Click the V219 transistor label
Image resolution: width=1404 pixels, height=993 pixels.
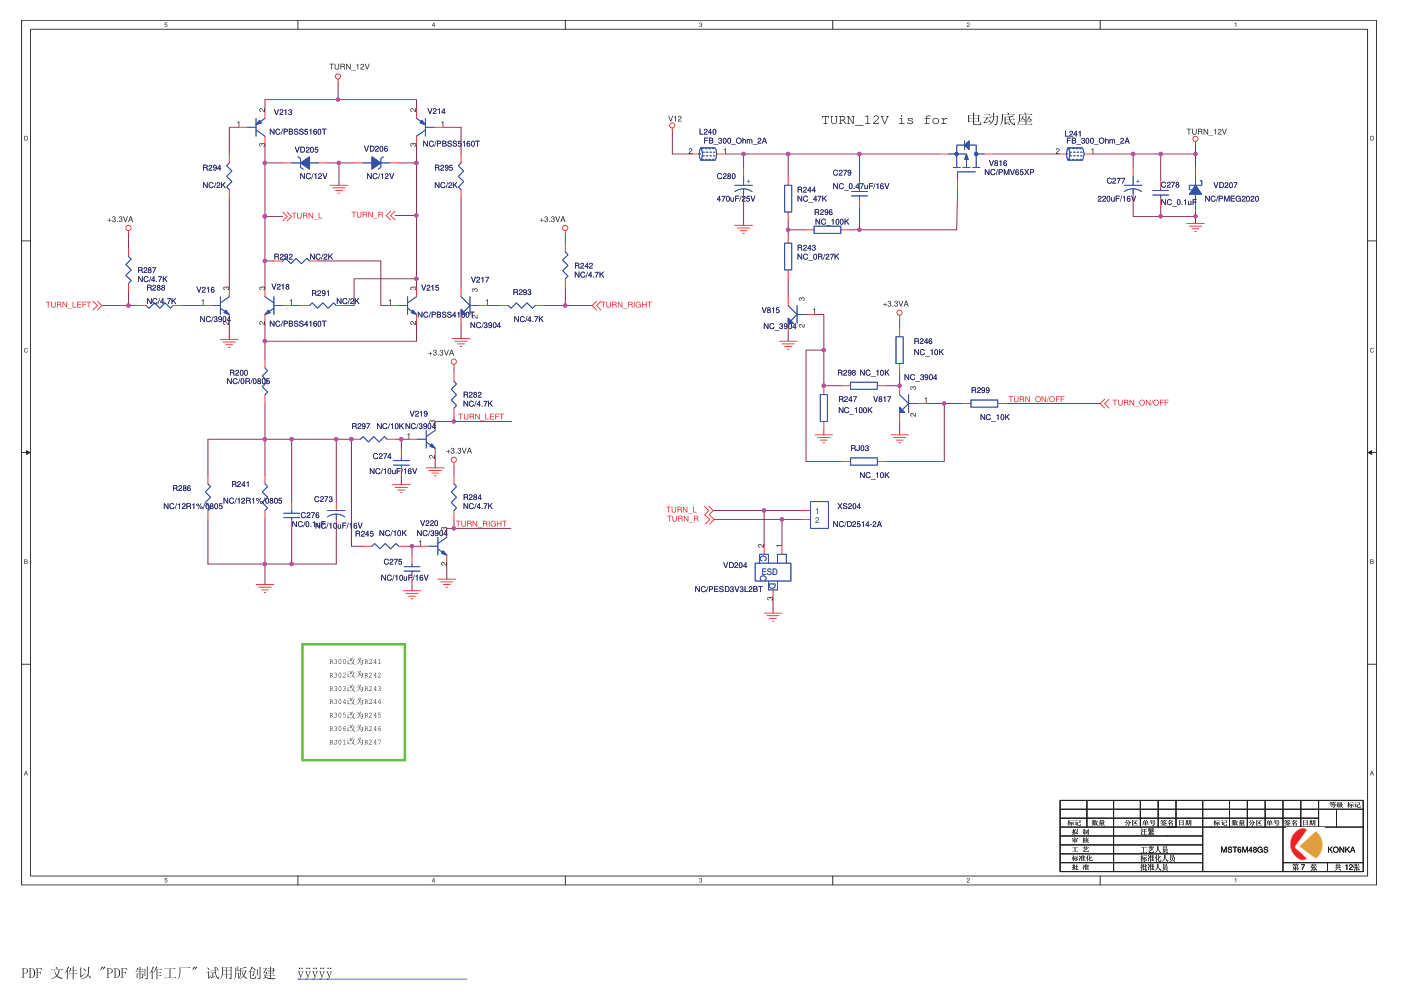419,414
